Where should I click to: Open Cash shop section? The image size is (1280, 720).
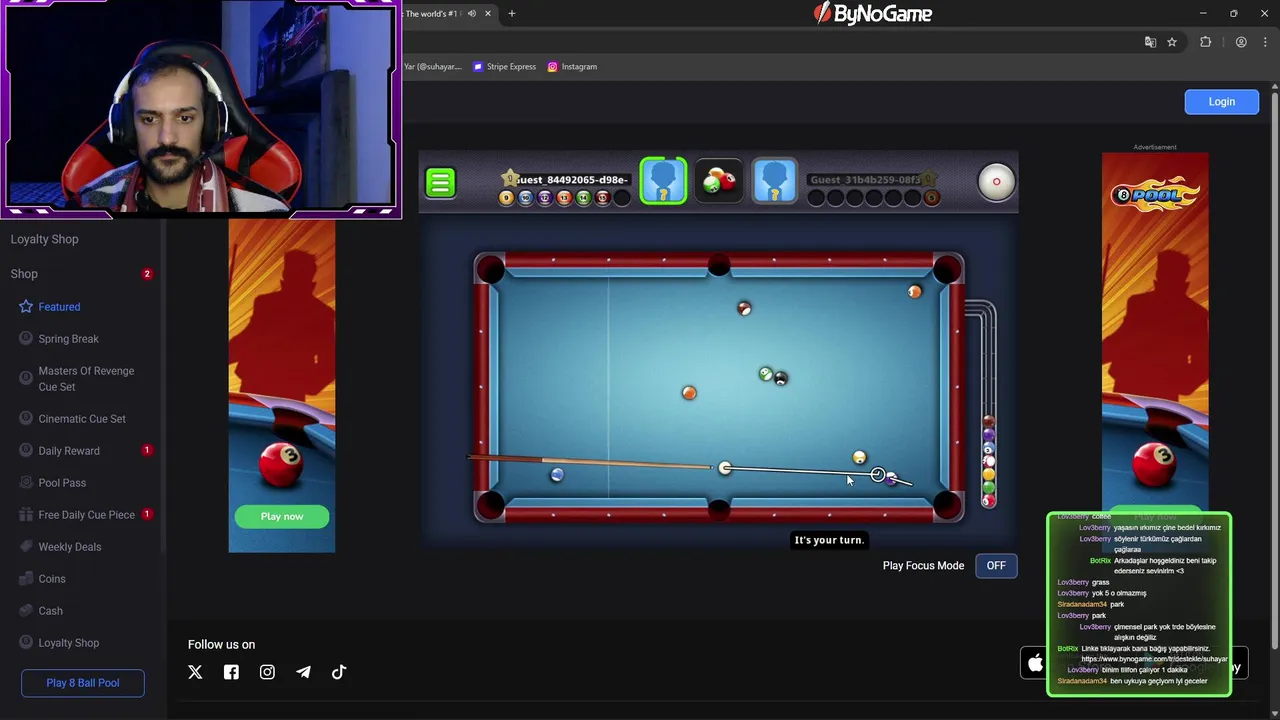point(50,611)
